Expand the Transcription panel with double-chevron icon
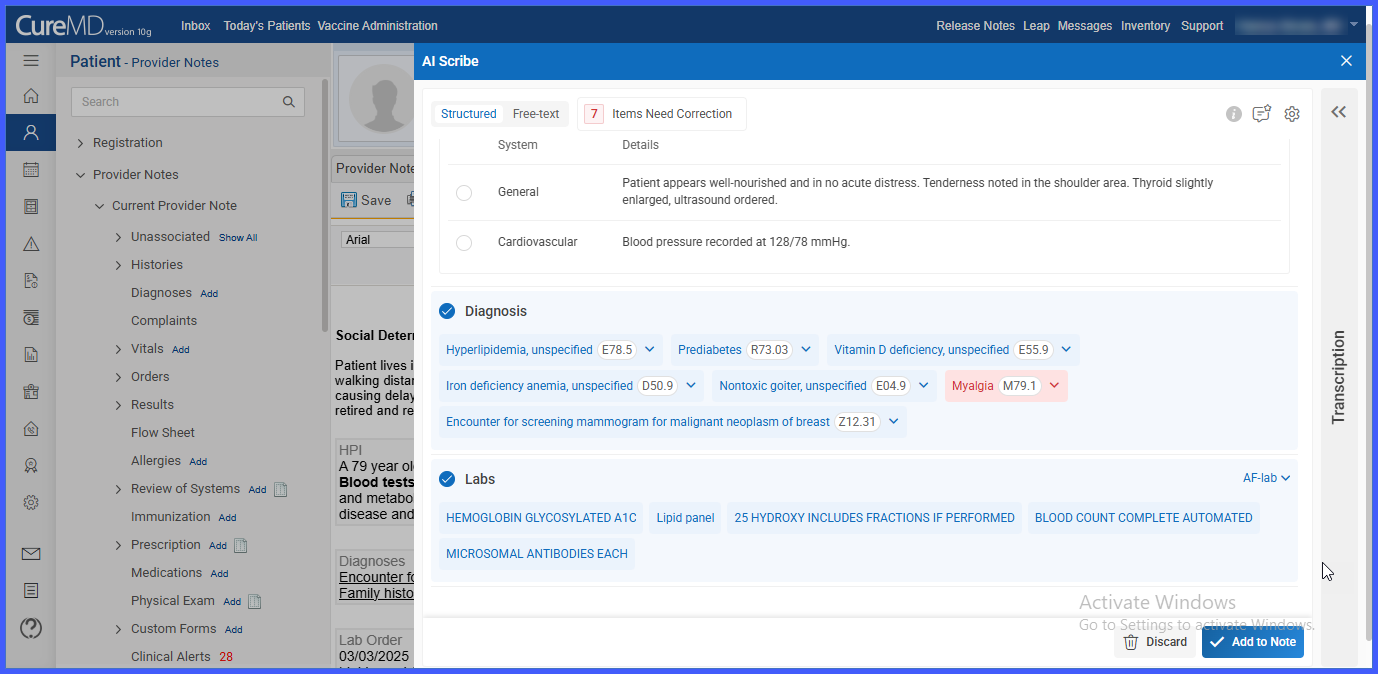This screenshot has width=1378, height=674. [x=1339, y=112]
